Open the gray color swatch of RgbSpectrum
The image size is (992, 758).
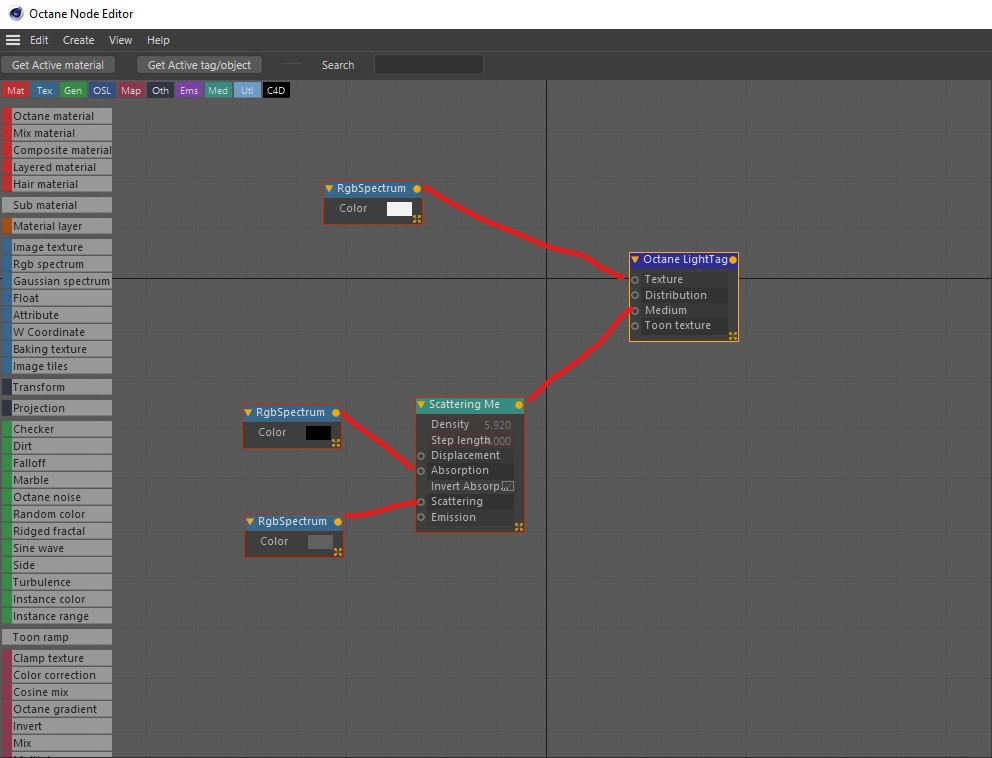click(320, 542)
